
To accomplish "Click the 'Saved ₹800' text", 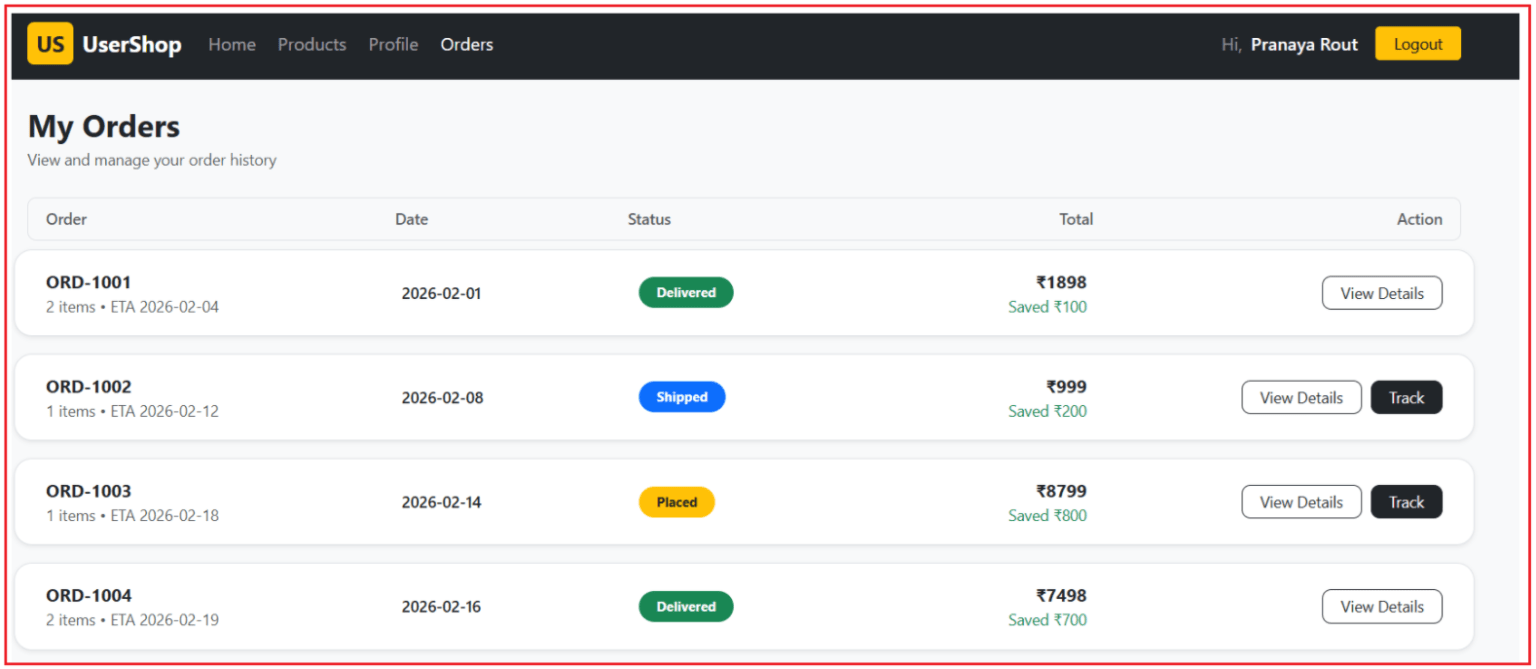I will coord(1047,516).
